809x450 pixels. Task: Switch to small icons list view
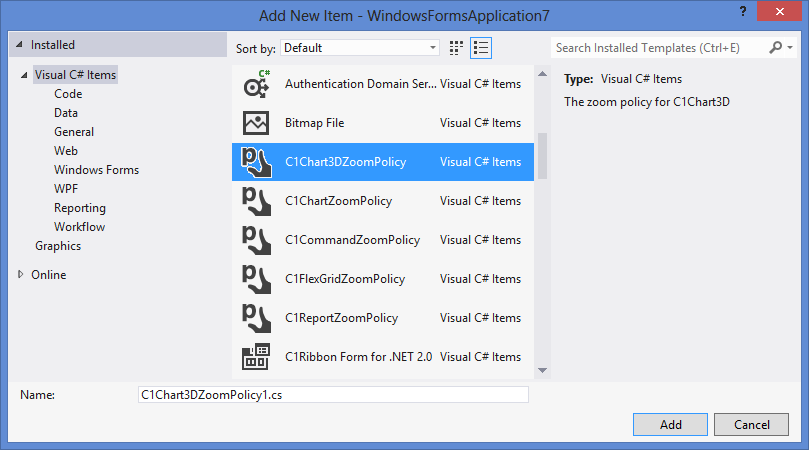click(481, 47)
